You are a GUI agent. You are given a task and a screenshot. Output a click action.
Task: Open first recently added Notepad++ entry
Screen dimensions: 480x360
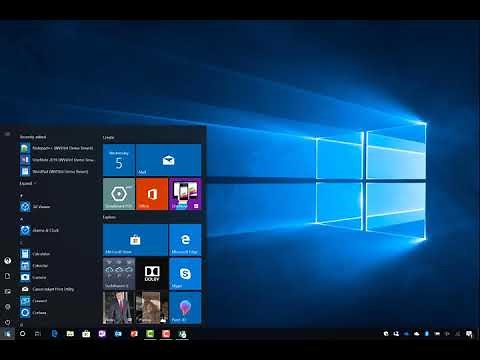click(58, 148)
